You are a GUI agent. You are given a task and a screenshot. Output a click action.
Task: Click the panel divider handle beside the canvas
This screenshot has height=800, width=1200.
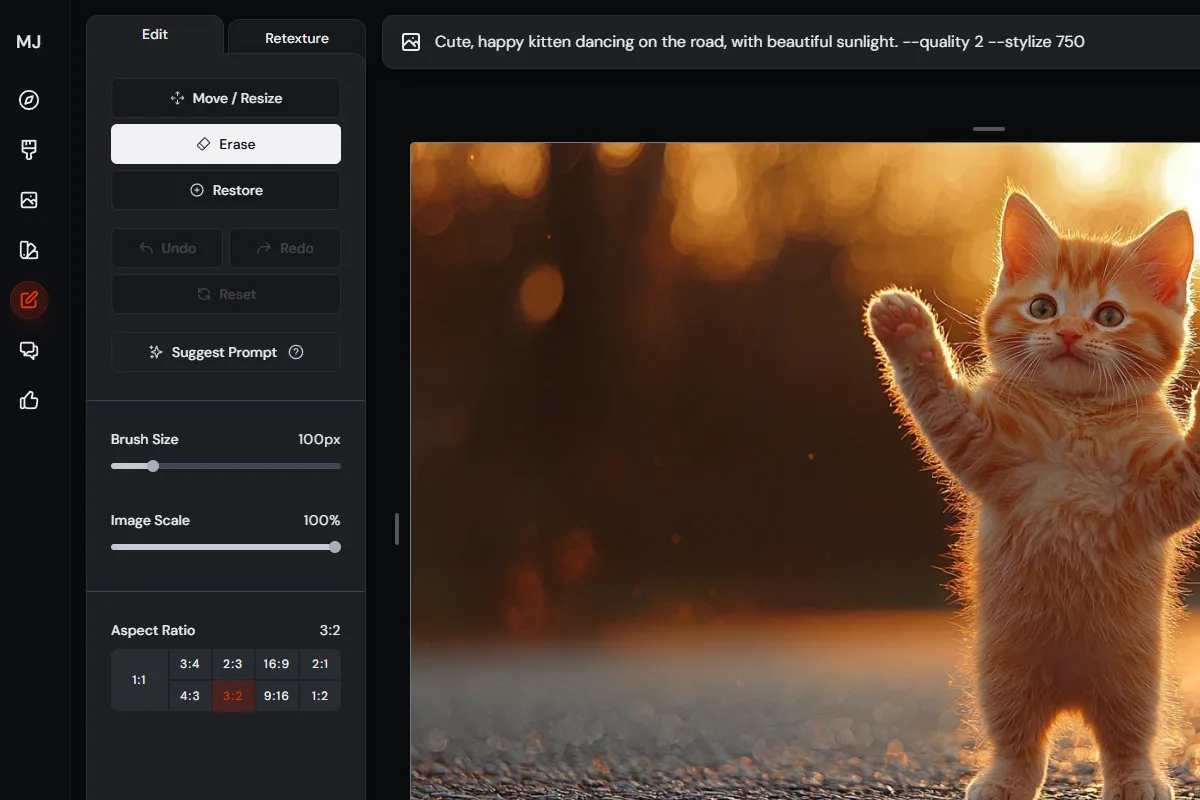(x=397, y=529)
